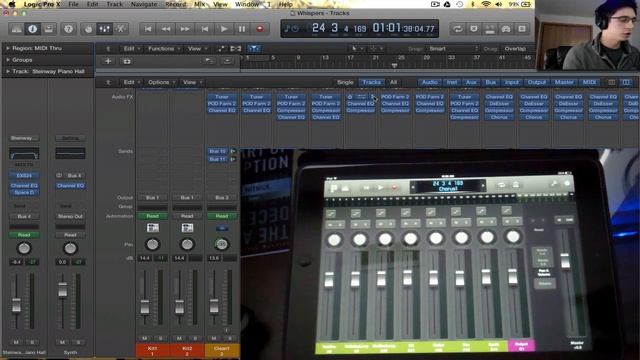
Task: Toggle the Mixer button in control bar
Action: click(104, 29)
